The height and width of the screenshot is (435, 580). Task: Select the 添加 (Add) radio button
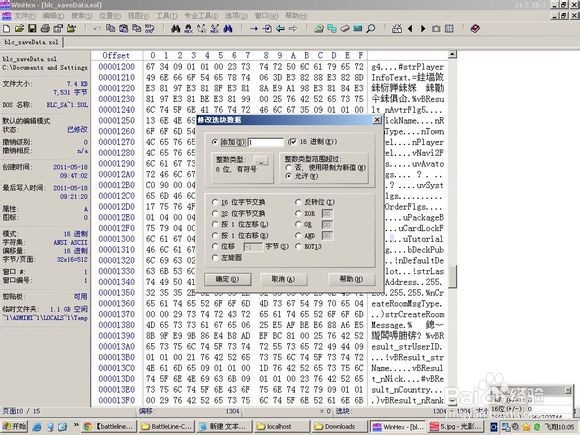[215, 142]
